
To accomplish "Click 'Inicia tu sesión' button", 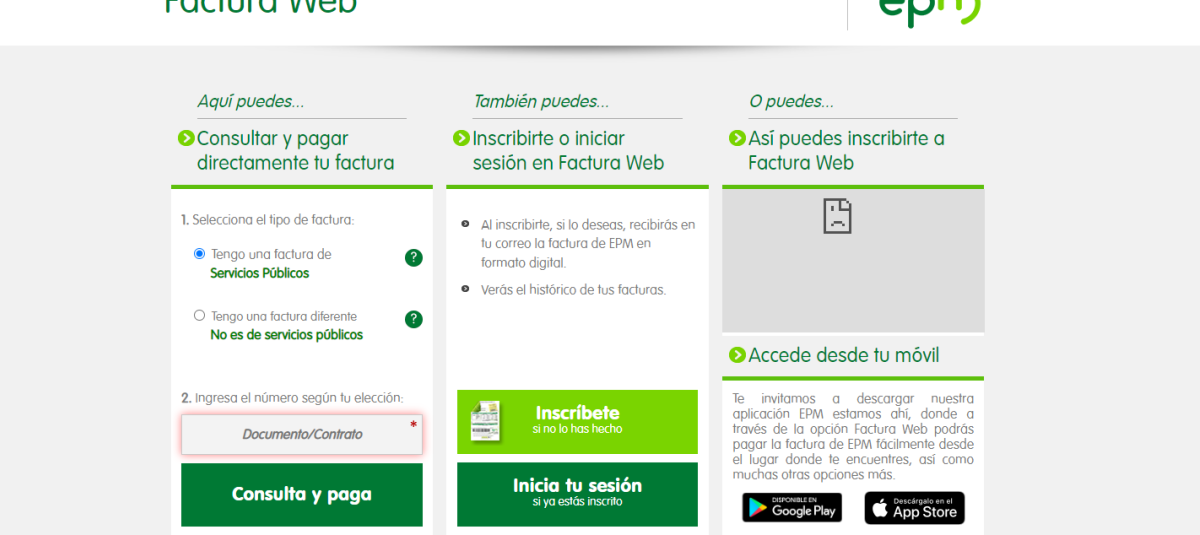I will click(577, 493).
